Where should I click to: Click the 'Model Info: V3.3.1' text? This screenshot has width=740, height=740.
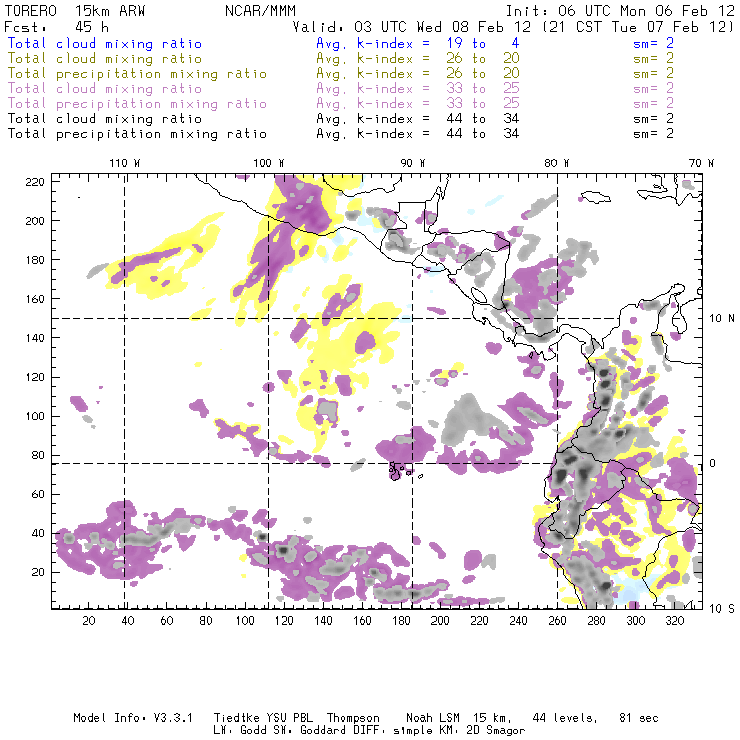point(133,718)
